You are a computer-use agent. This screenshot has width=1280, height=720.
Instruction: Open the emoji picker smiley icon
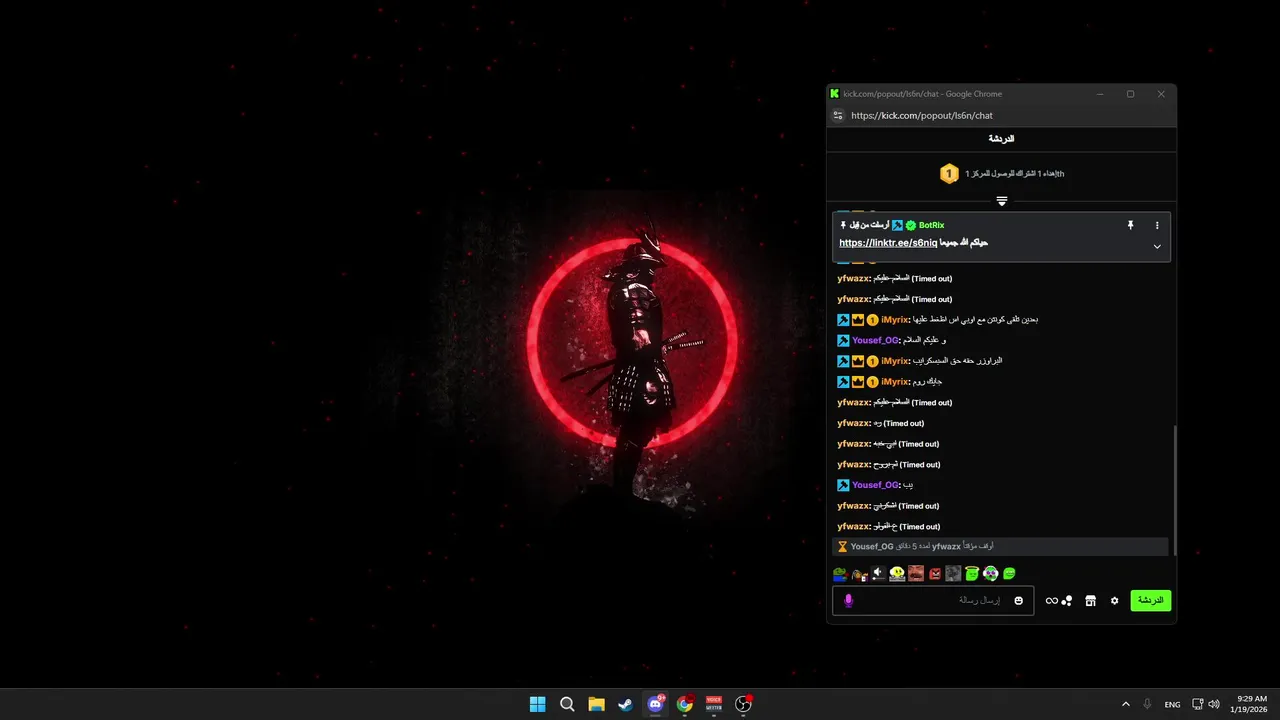(x=1019, y=601)
